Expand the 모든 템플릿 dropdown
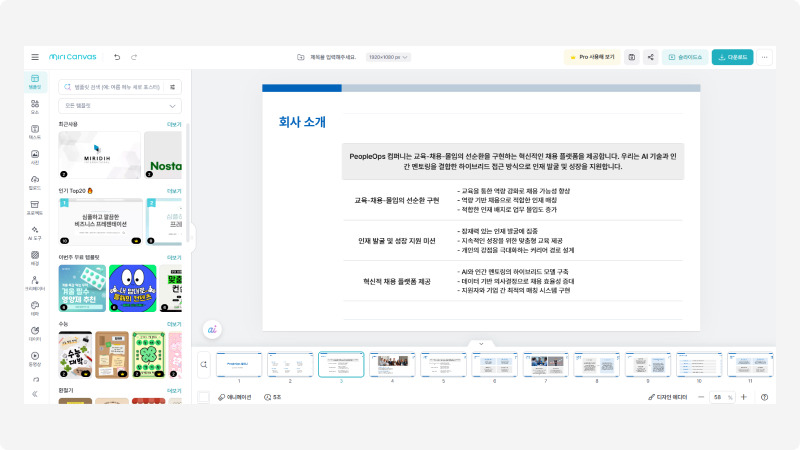 [x=120, y=106]
